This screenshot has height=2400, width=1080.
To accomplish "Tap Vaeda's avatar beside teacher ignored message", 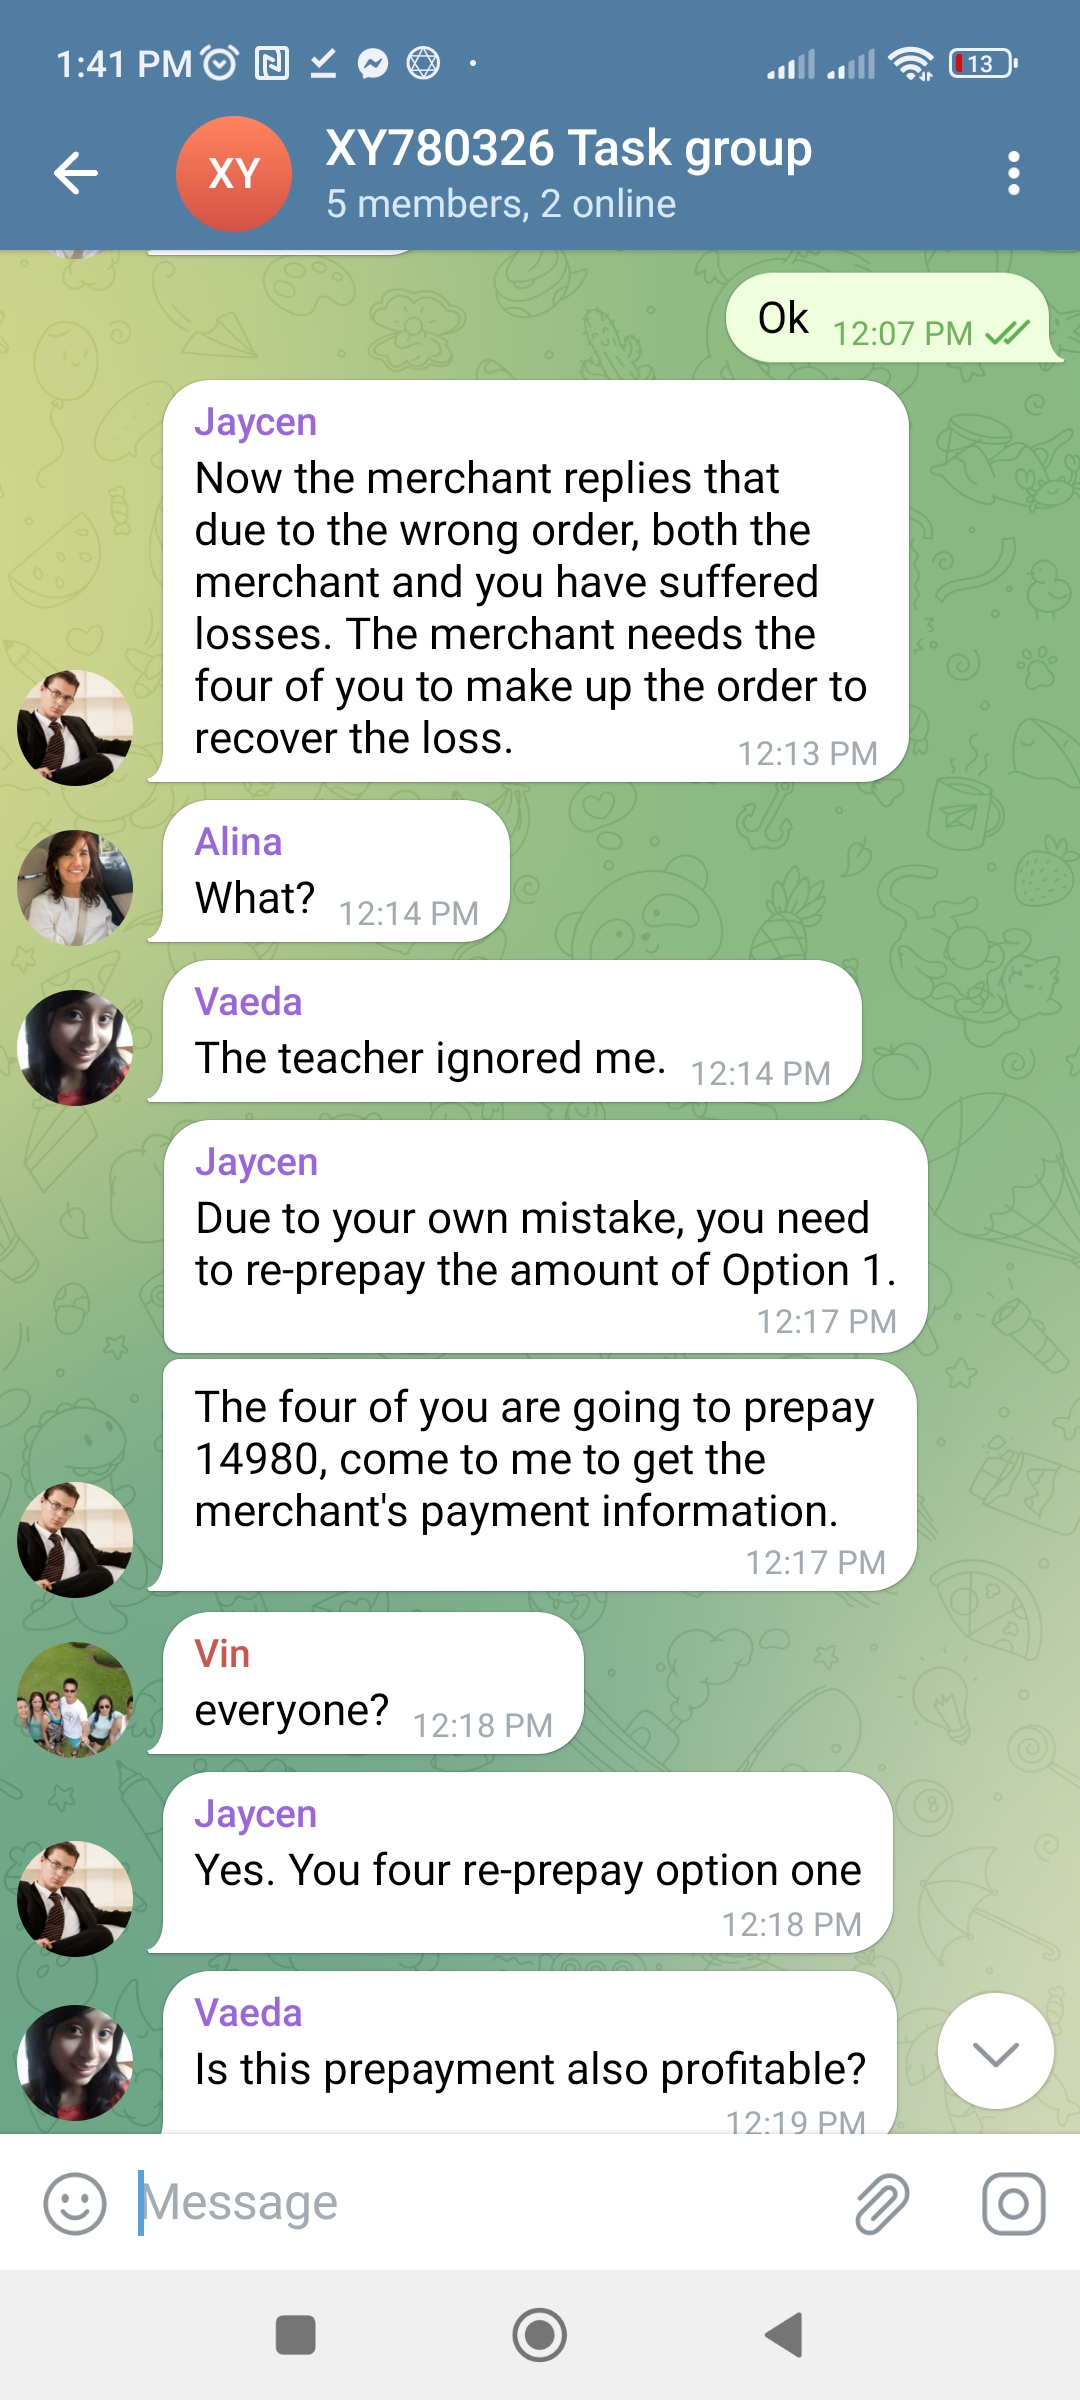I will [75, 1048].
